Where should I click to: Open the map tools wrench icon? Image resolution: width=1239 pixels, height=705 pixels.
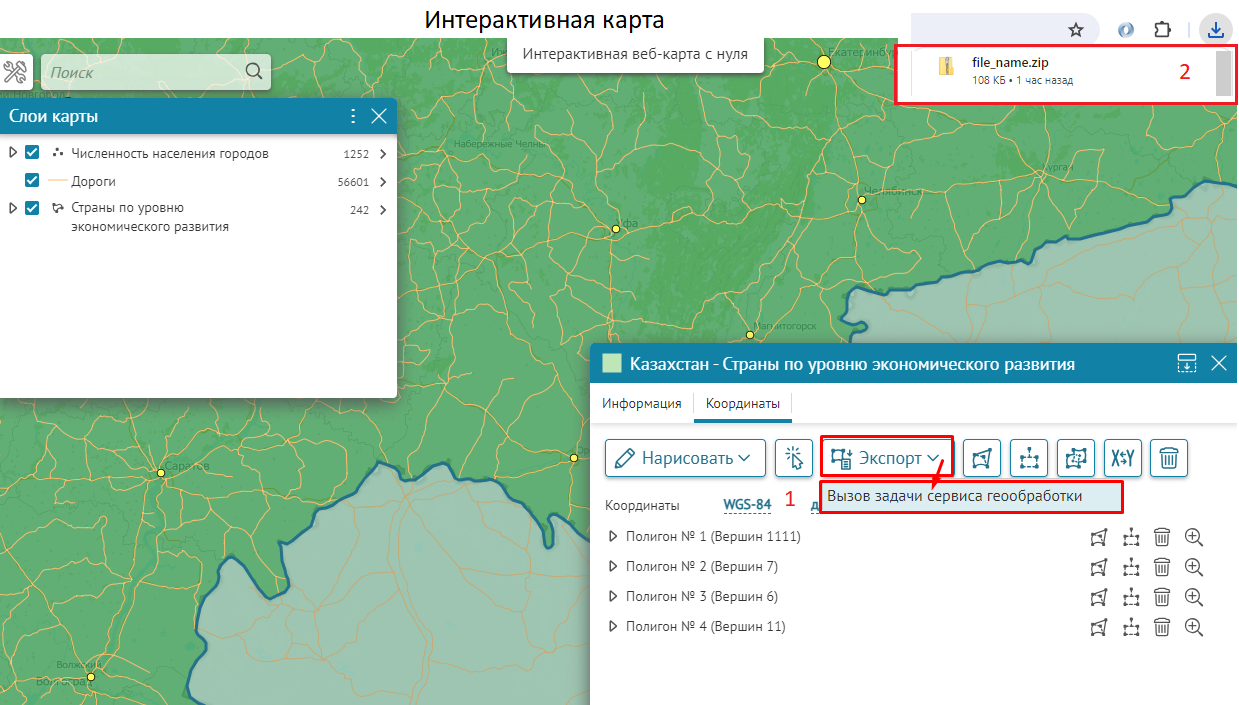tap(16, 72)
